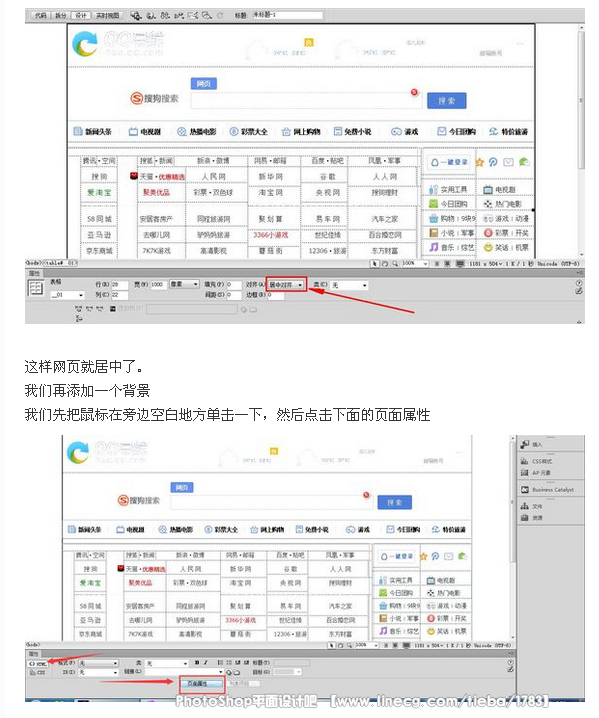Click the 网页 tab above top search box
The image size is (599, 718).
[x=203, y=84]
